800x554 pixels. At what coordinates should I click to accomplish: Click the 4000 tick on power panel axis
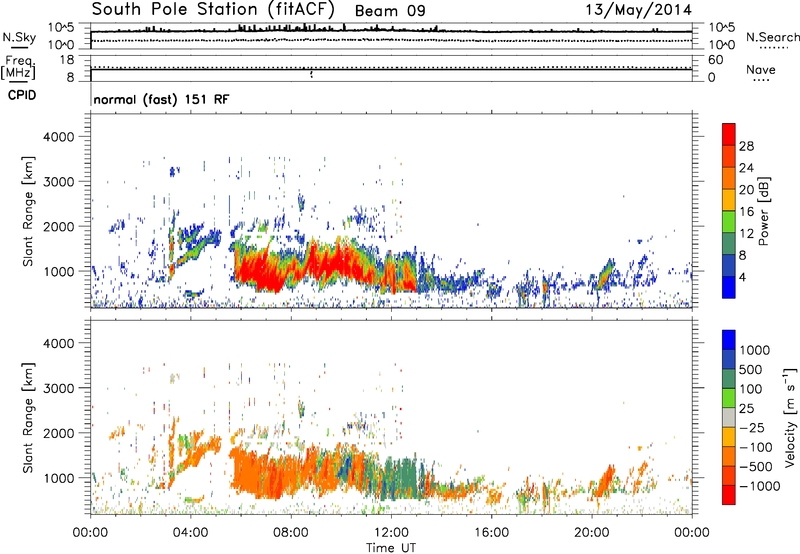pos(58,137)
